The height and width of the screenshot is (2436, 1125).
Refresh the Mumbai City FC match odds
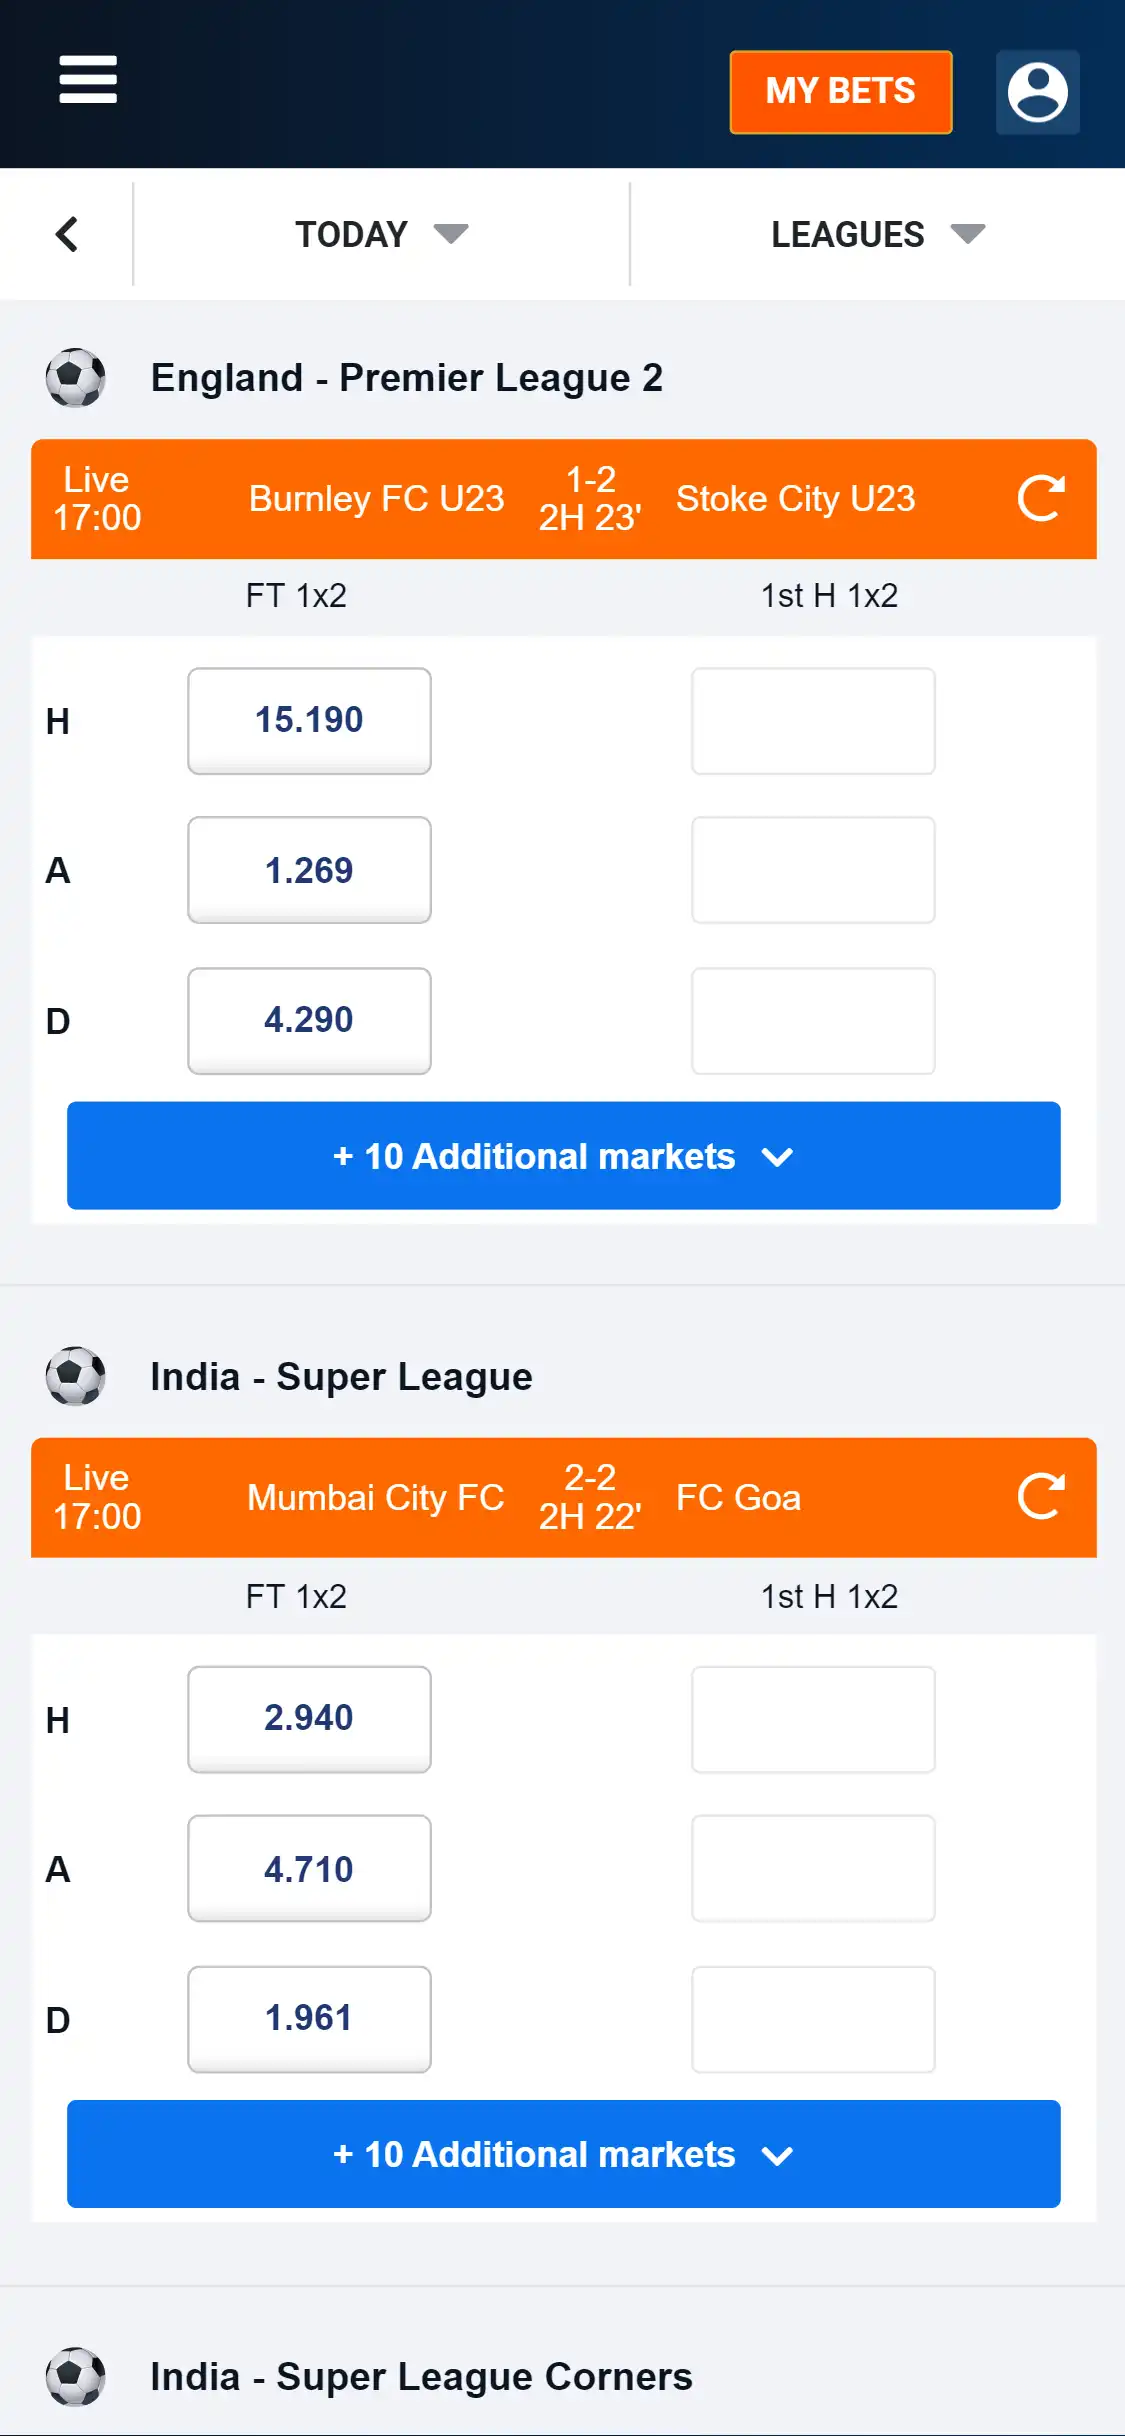1040,1496
